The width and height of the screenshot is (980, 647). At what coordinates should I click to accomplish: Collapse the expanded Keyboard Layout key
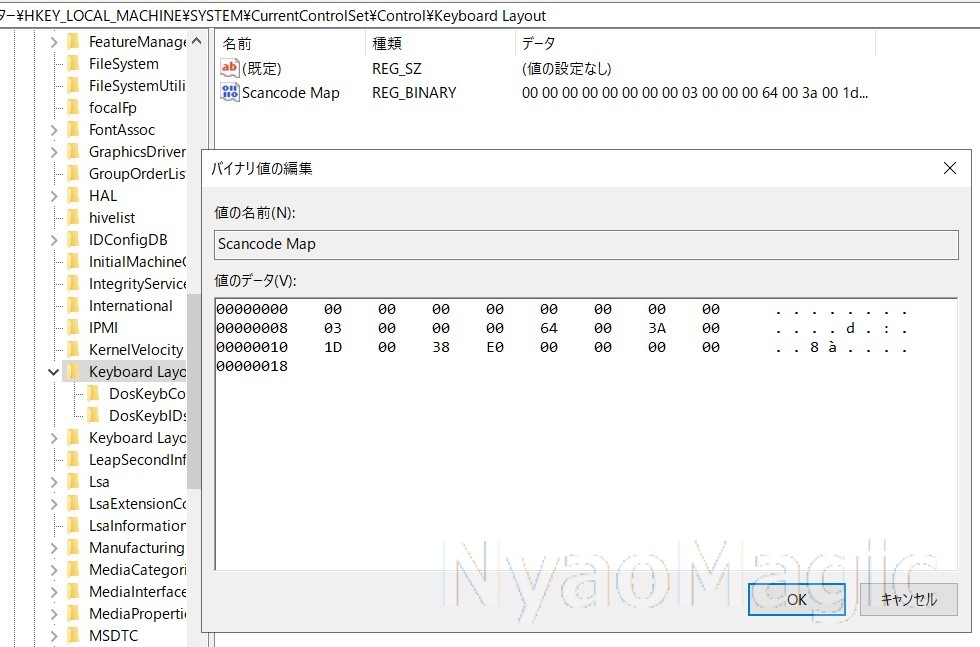click(x=54, y=372)
